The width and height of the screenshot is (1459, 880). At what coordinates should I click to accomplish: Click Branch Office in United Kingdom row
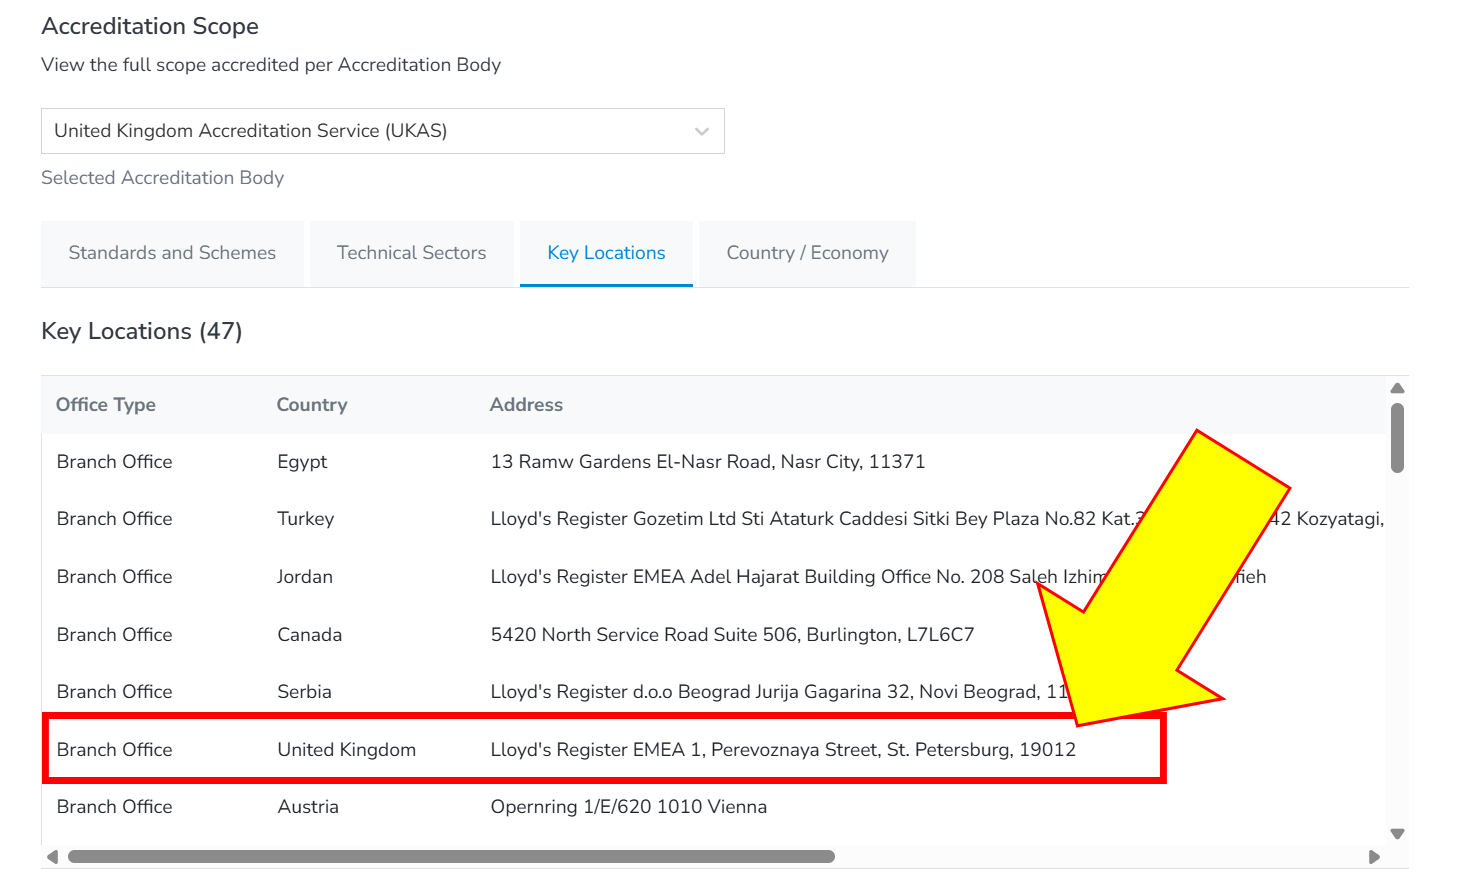(114, 750)
